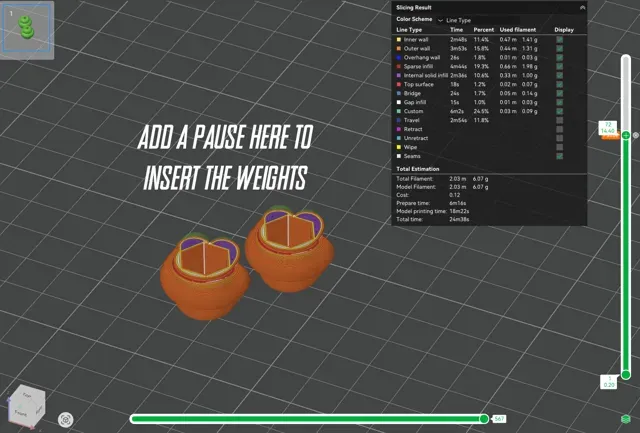Toggle Overhang wall display checkbox
Screen dimensions: 640x433
point(560,58)
